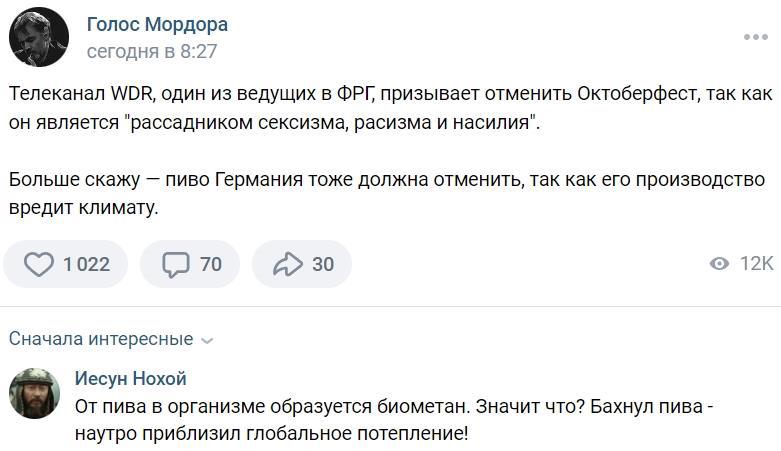
Task: Like the post with the heart icon
Action: click(x=39, y=264)
